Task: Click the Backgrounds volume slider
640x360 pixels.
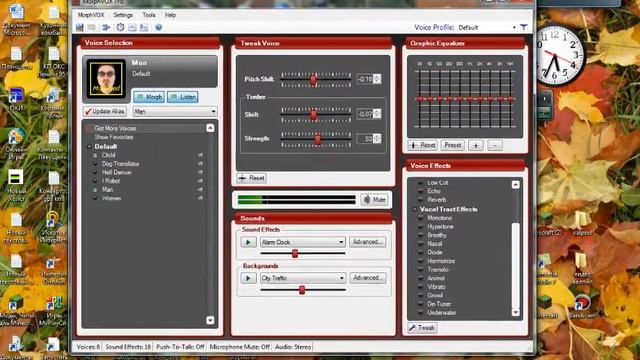Action: [x=303, y=290]
